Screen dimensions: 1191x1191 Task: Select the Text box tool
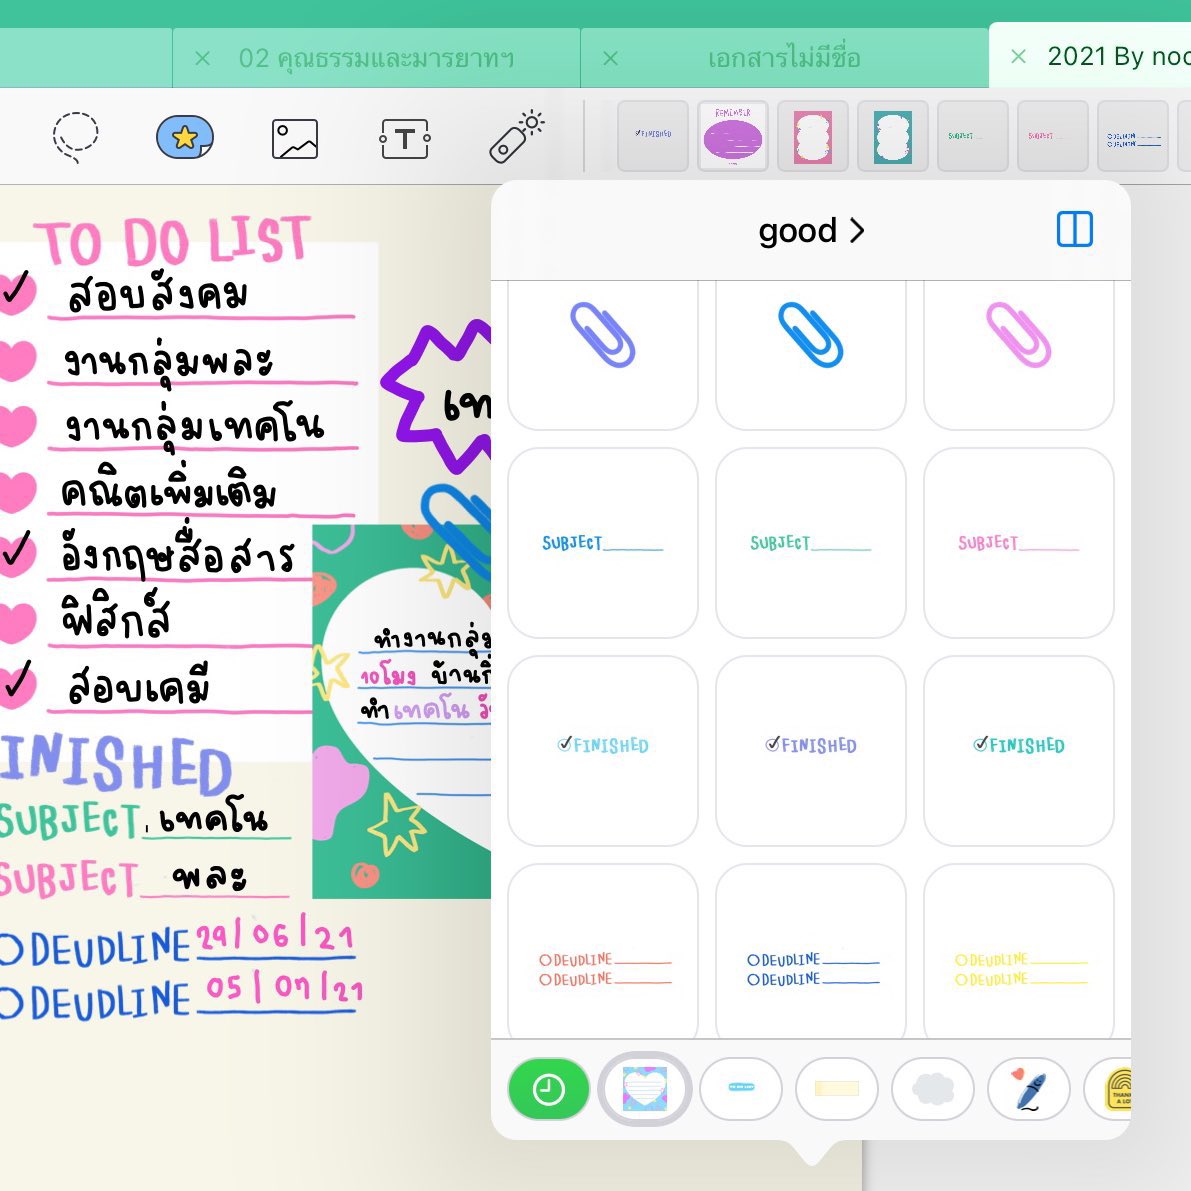[x=405, y=139]
